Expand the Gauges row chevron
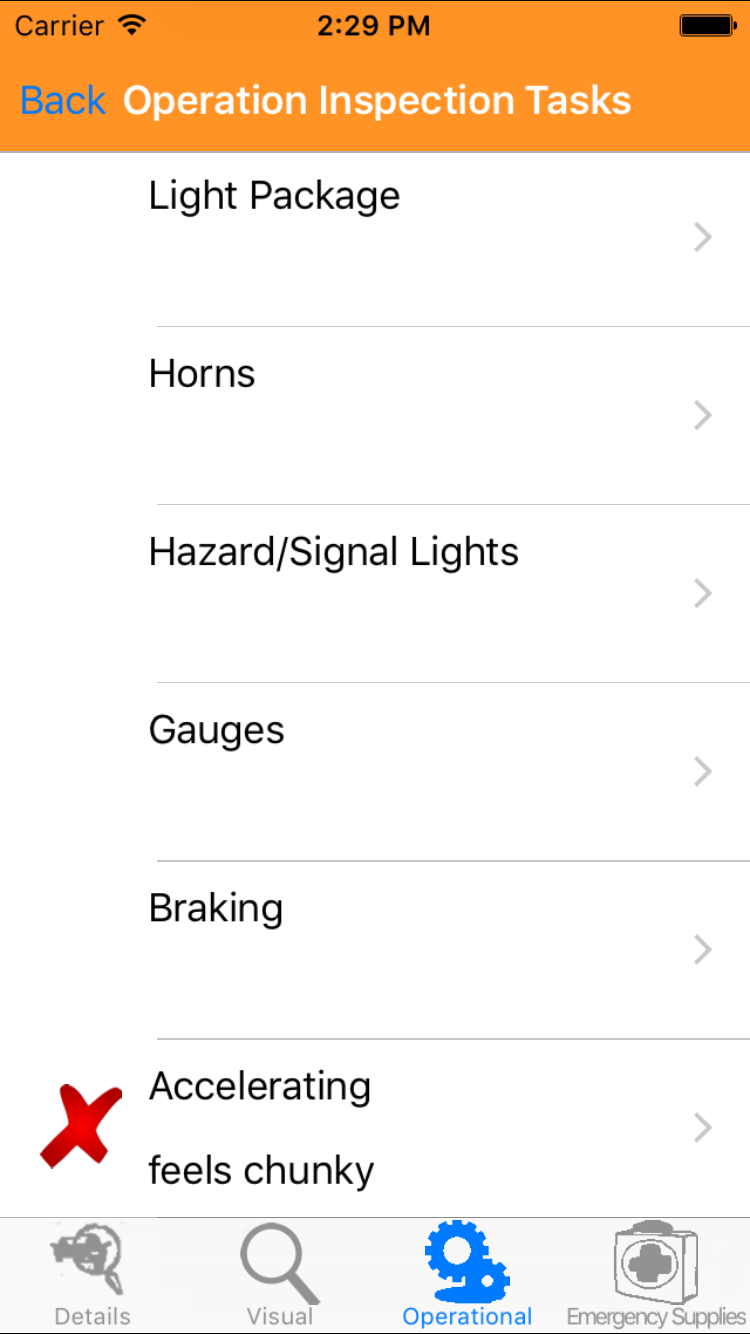 tap(703, 772)
